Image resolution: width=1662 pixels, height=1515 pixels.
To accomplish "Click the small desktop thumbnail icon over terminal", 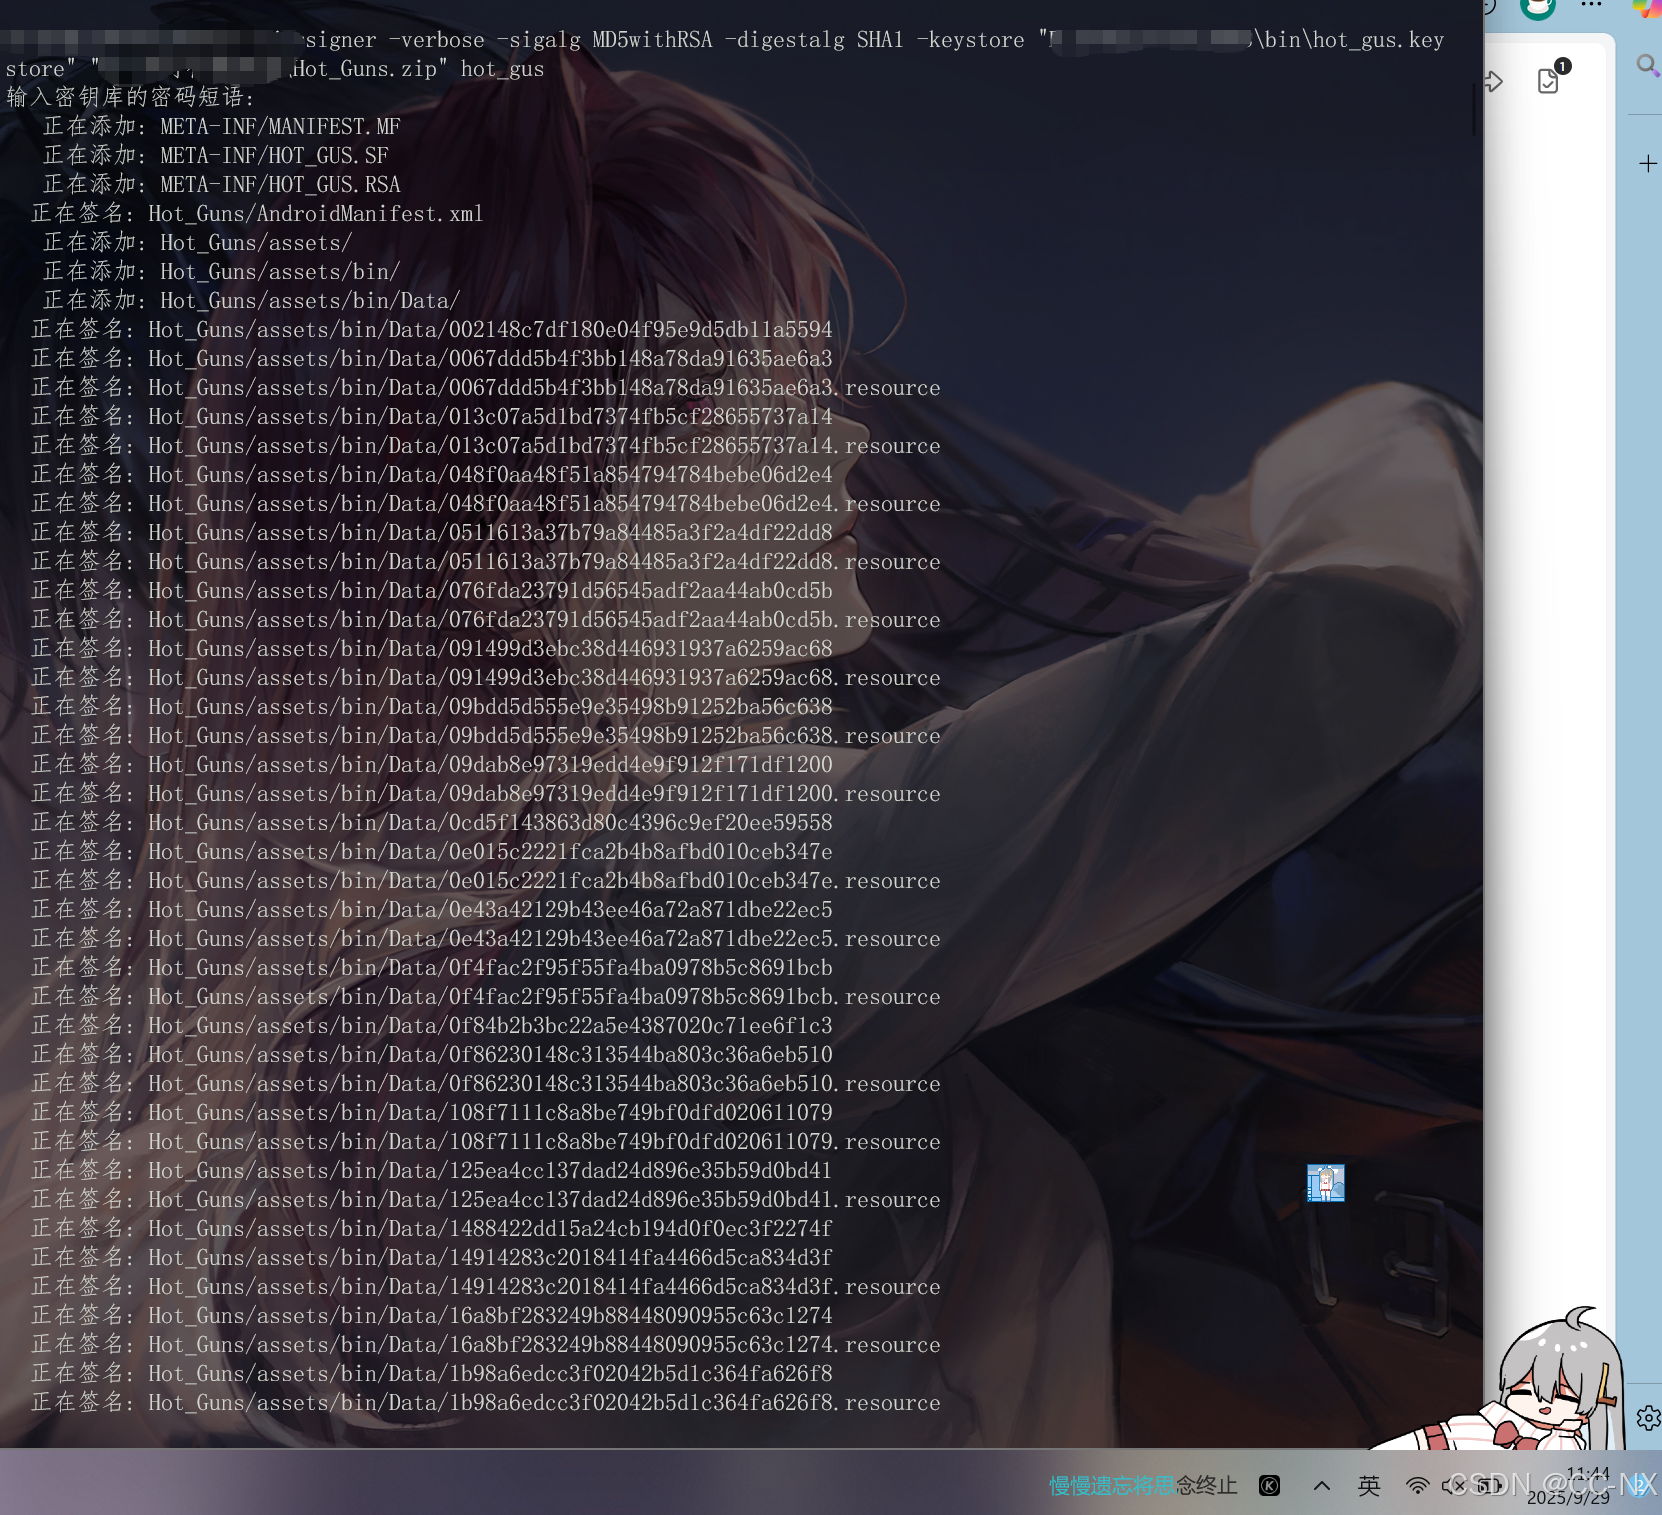I will (x=1326, y=1183).
